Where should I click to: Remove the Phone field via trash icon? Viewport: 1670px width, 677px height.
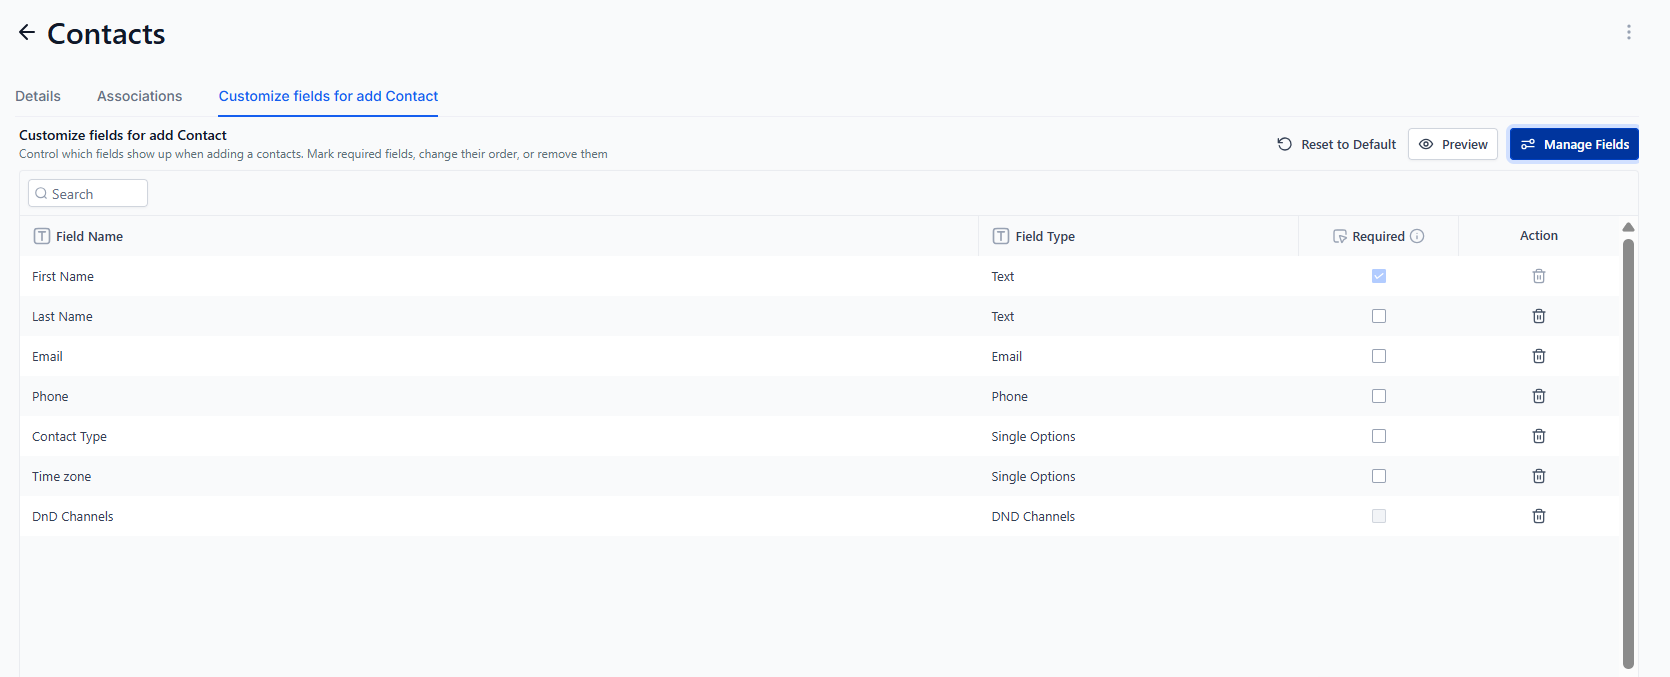point(1539,396)
